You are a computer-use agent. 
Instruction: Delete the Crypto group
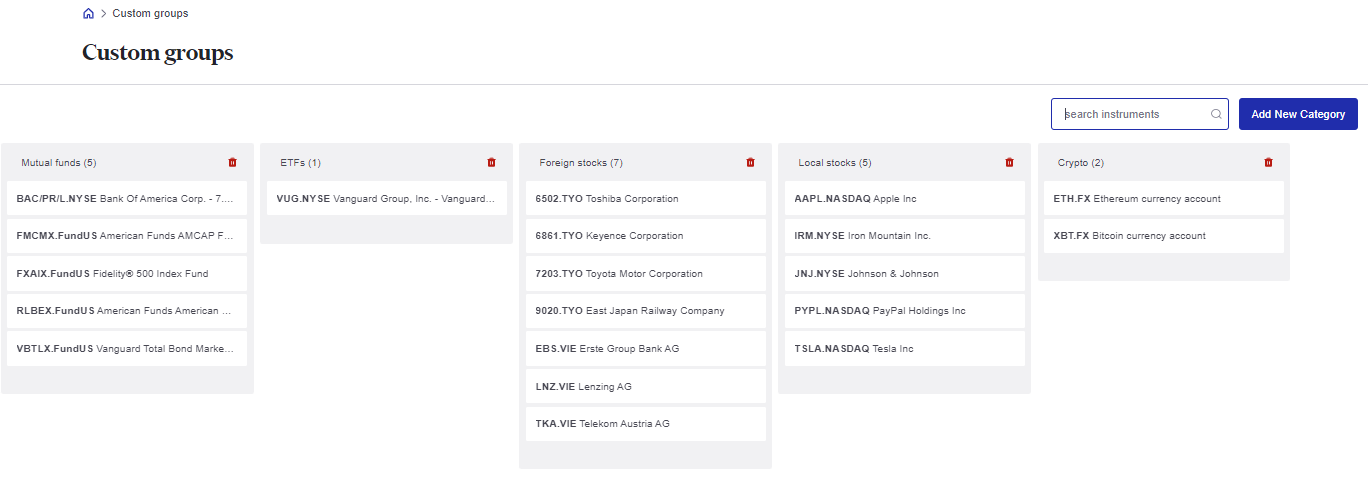pyautogui.click(x=1269, y=162)
